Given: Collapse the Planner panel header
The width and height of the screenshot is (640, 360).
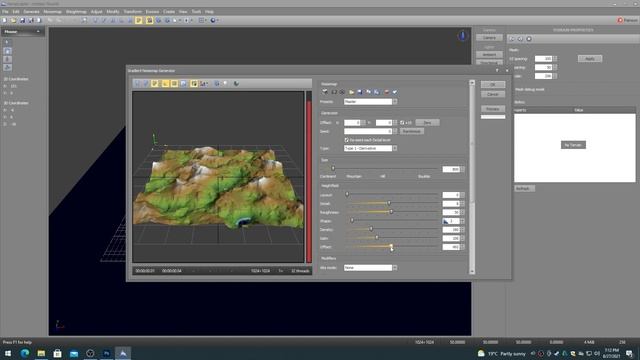Looking at the screenshot, I should [38, 31].
